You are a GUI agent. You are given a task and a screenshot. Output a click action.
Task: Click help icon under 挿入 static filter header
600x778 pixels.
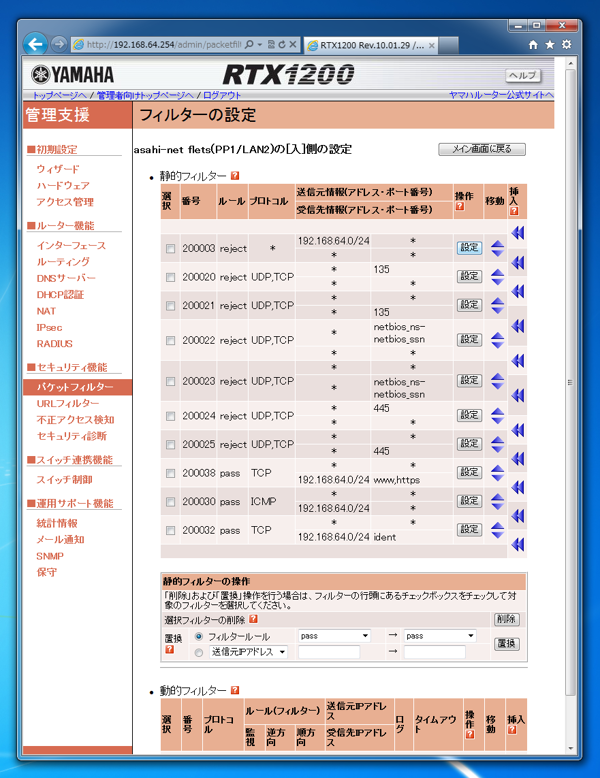coord(514,211)
